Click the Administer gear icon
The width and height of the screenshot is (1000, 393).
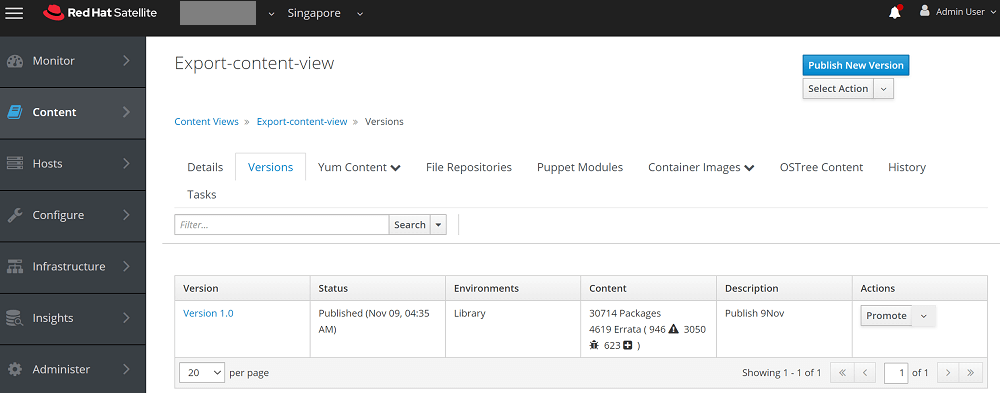pyautogui.click(x=15, y=369)
